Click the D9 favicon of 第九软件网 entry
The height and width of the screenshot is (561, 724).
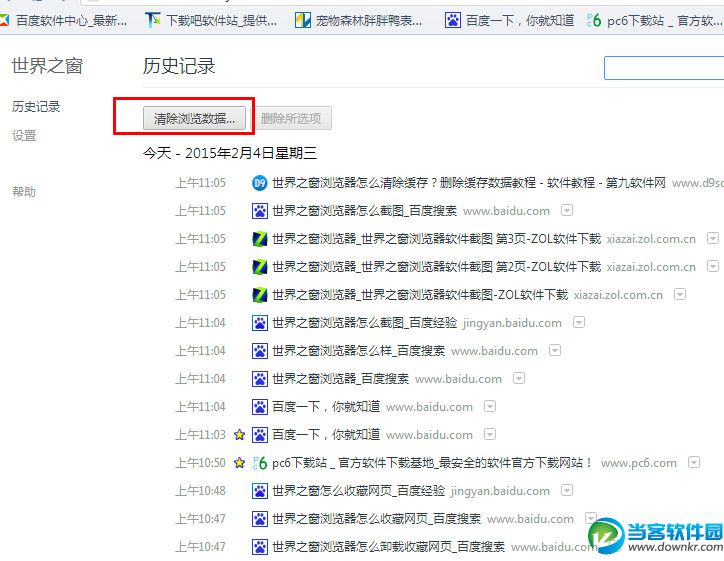[x=259, y=183]
